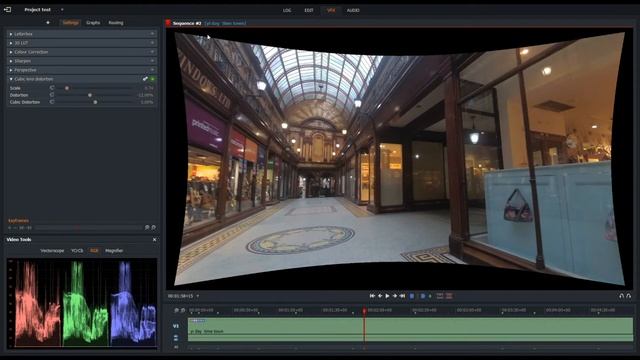Screen dimensions: 640x360
Task: Click the Distortion percentage value field
Action: pyautogui.click(x=146, y=95)
